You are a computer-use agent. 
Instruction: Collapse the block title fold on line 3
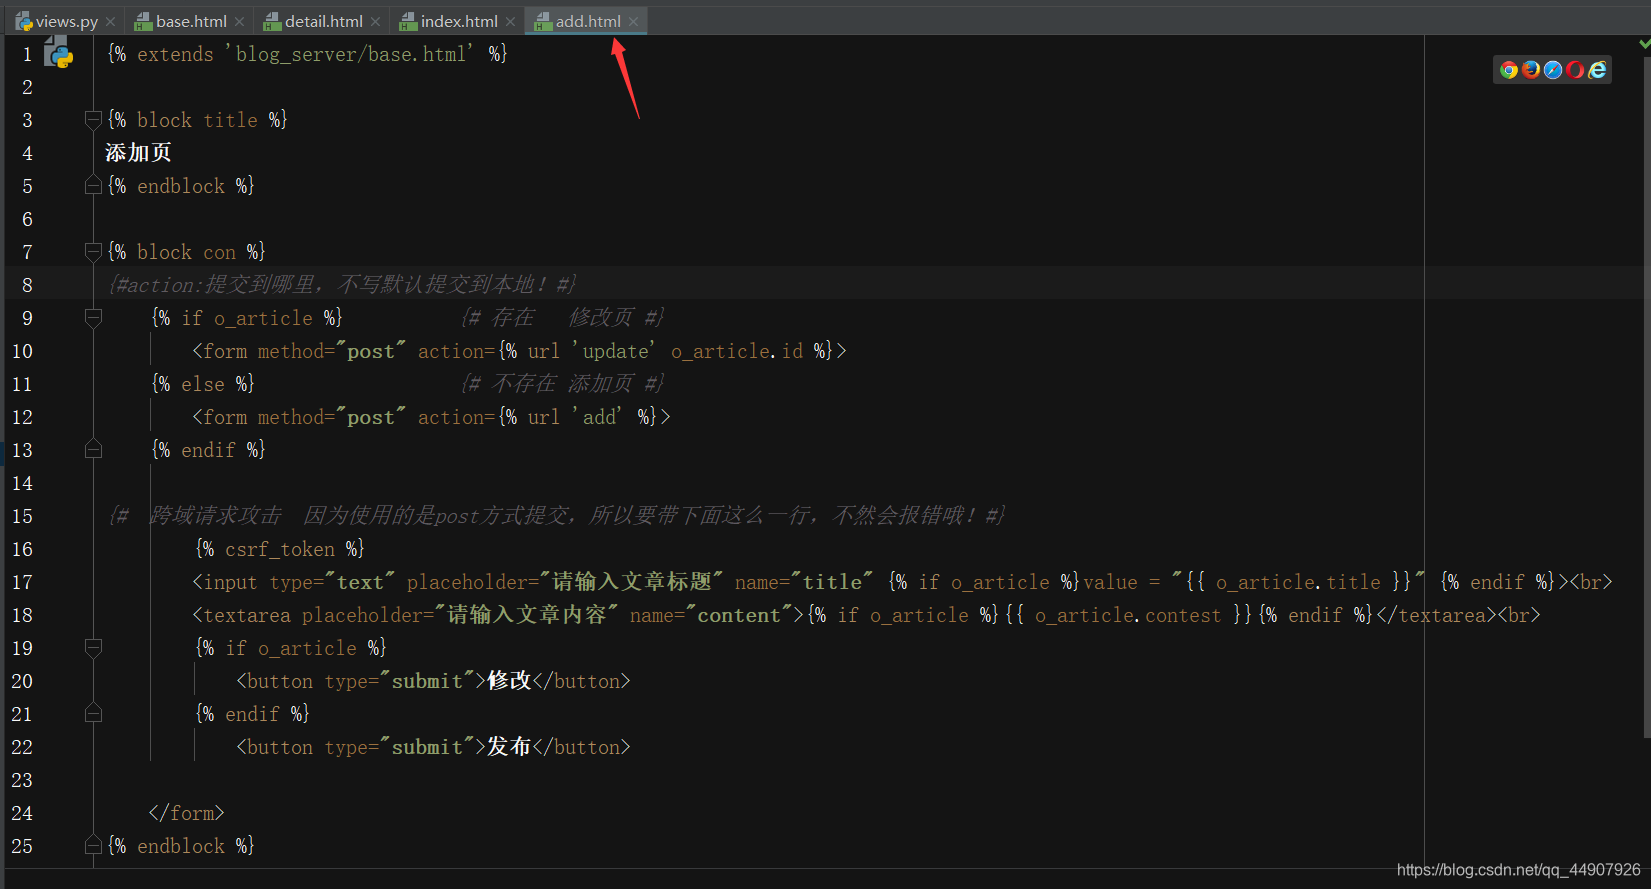[x=93, y=120]
